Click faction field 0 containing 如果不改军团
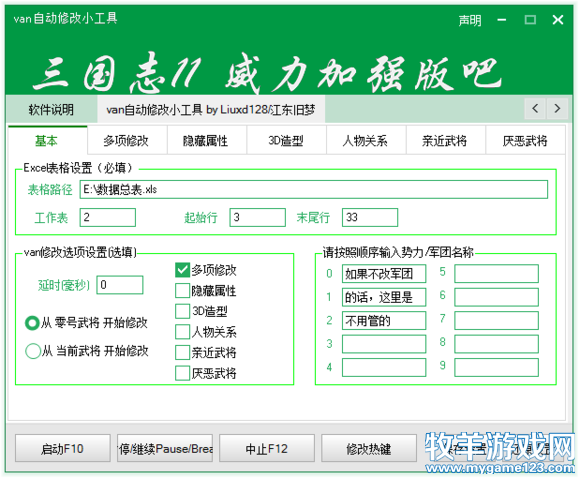580x479 pixels. (384, 274)
